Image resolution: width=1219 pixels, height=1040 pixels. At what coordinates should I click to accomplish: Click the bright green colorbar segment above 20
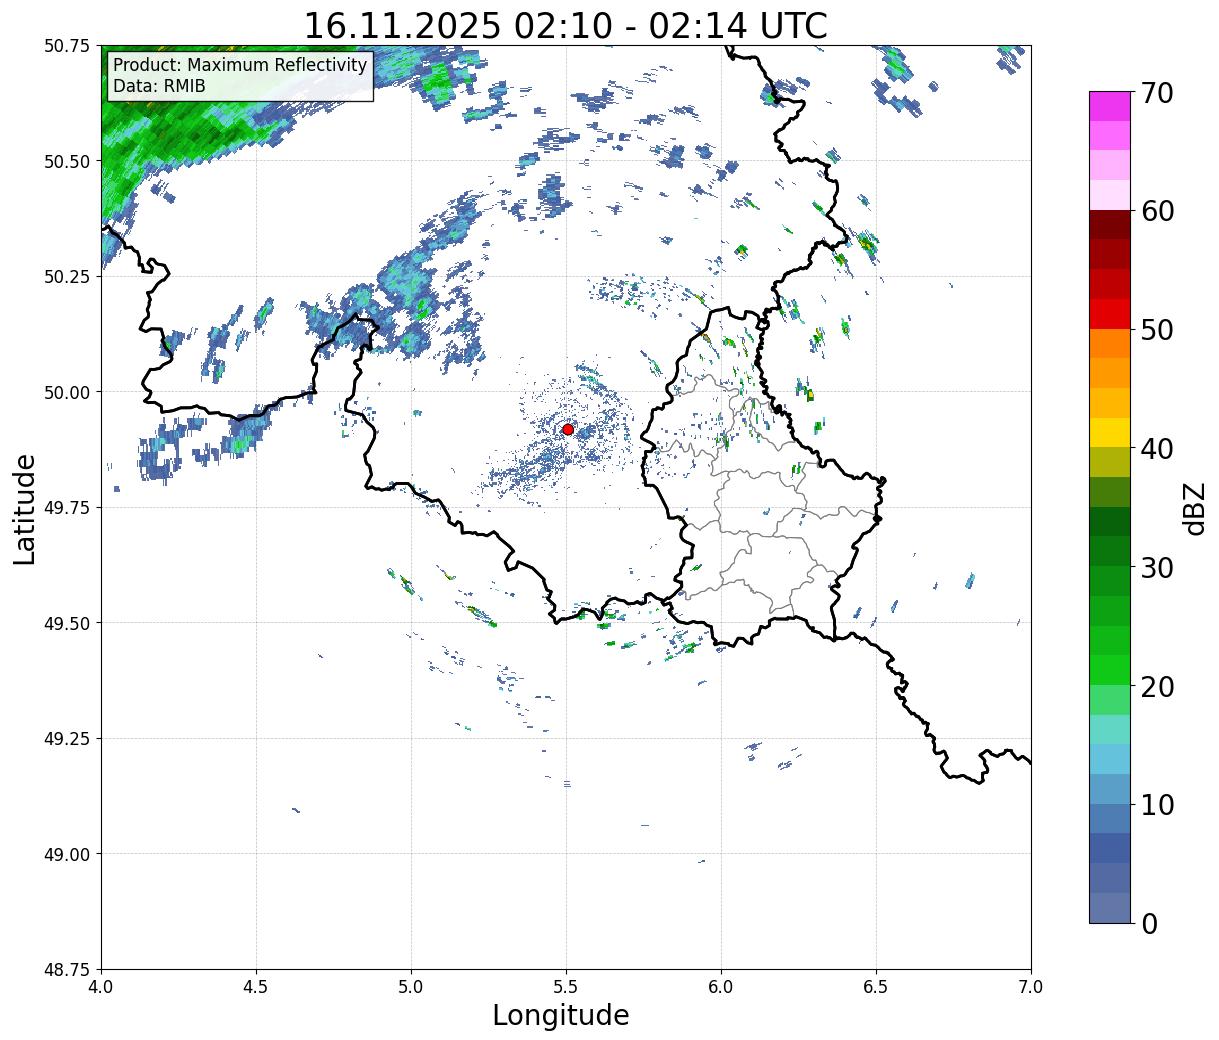[1110, 670]
